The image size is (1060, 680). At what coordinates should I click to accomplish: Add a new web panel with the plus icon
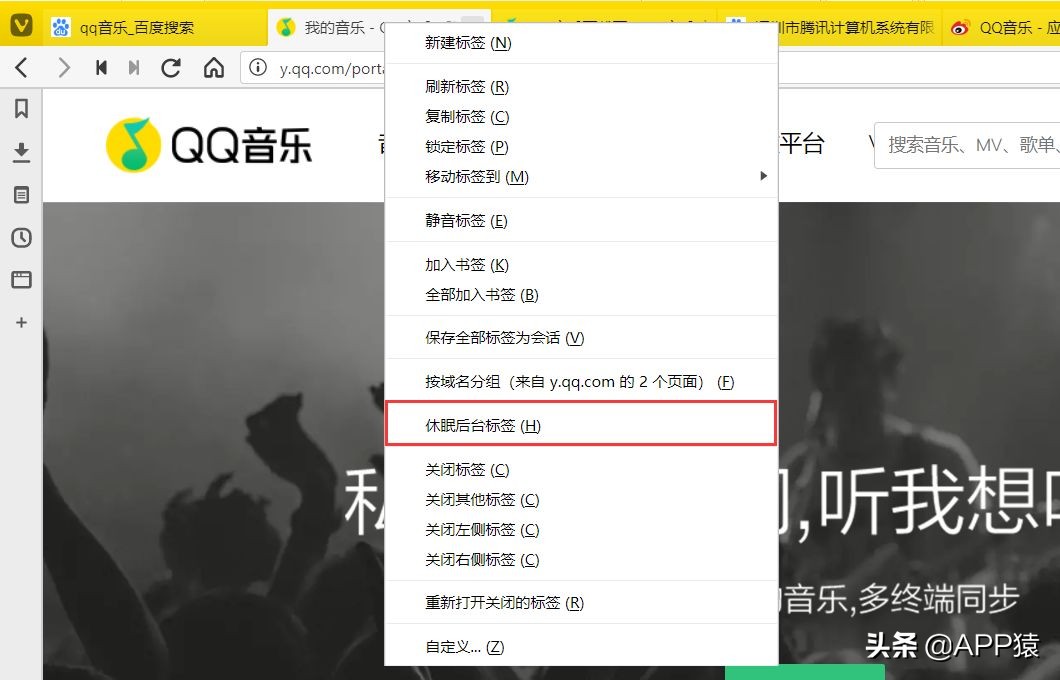pyautogui.click(x=21, y=322)
